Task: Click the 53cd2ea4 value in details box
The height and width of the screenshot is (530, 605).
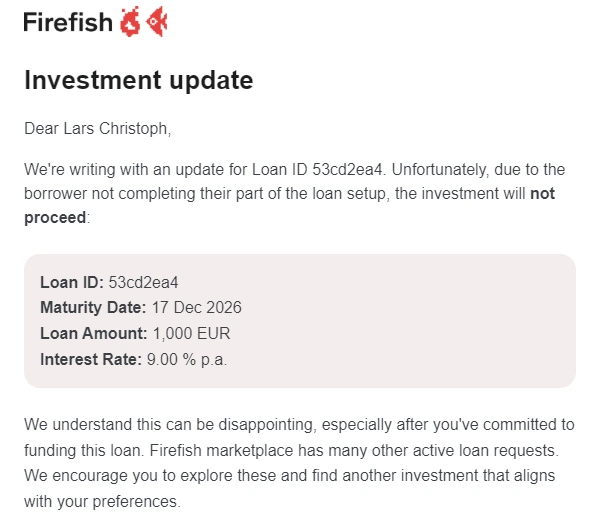Action: click(x=143, y=283)
